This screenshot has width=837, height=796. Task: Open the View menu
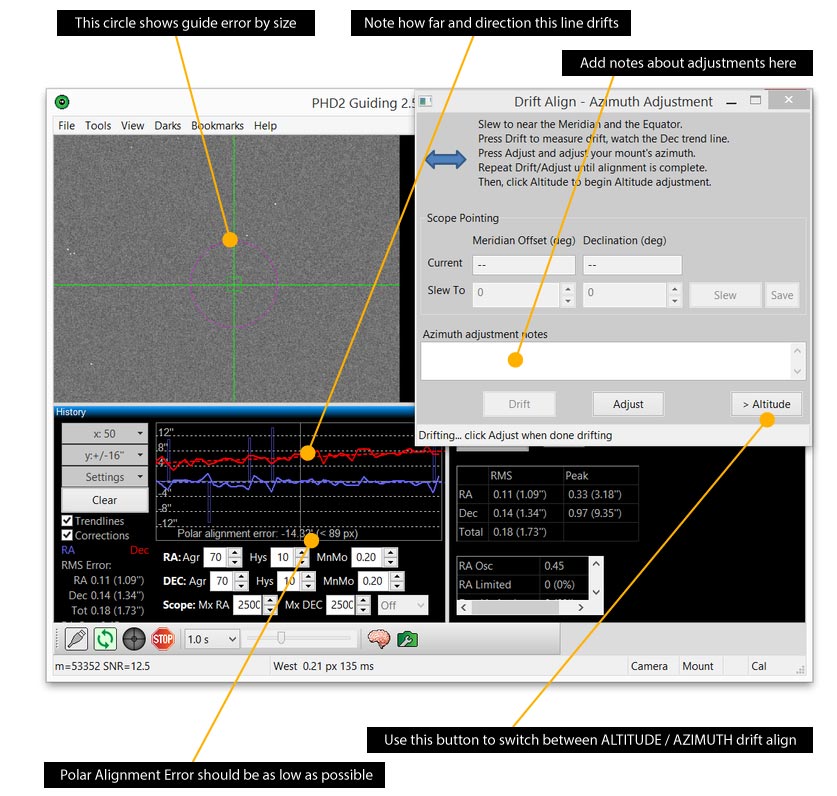pos(132,125)
